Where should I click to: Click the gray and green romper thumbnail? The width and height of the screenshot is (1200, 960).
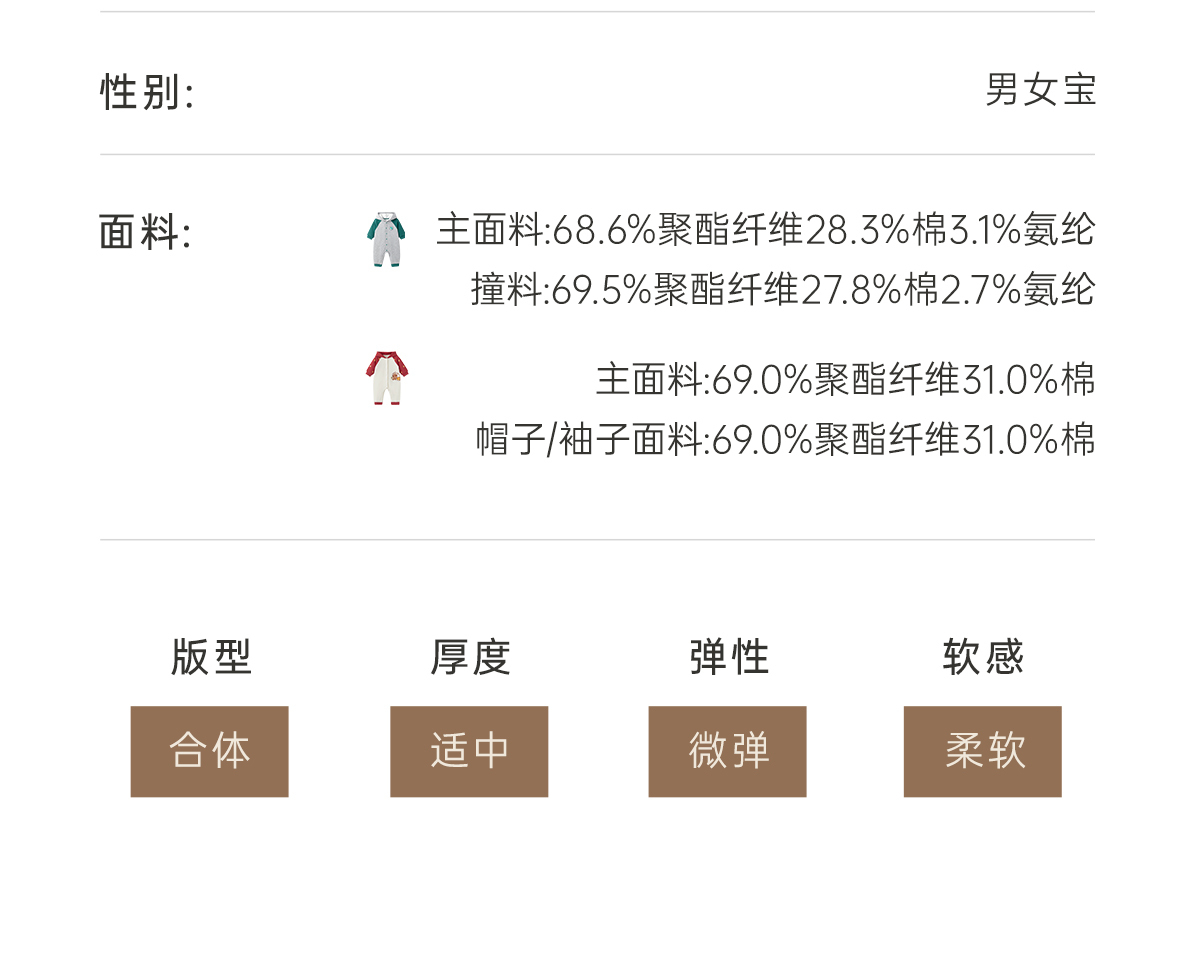(386, 239)
